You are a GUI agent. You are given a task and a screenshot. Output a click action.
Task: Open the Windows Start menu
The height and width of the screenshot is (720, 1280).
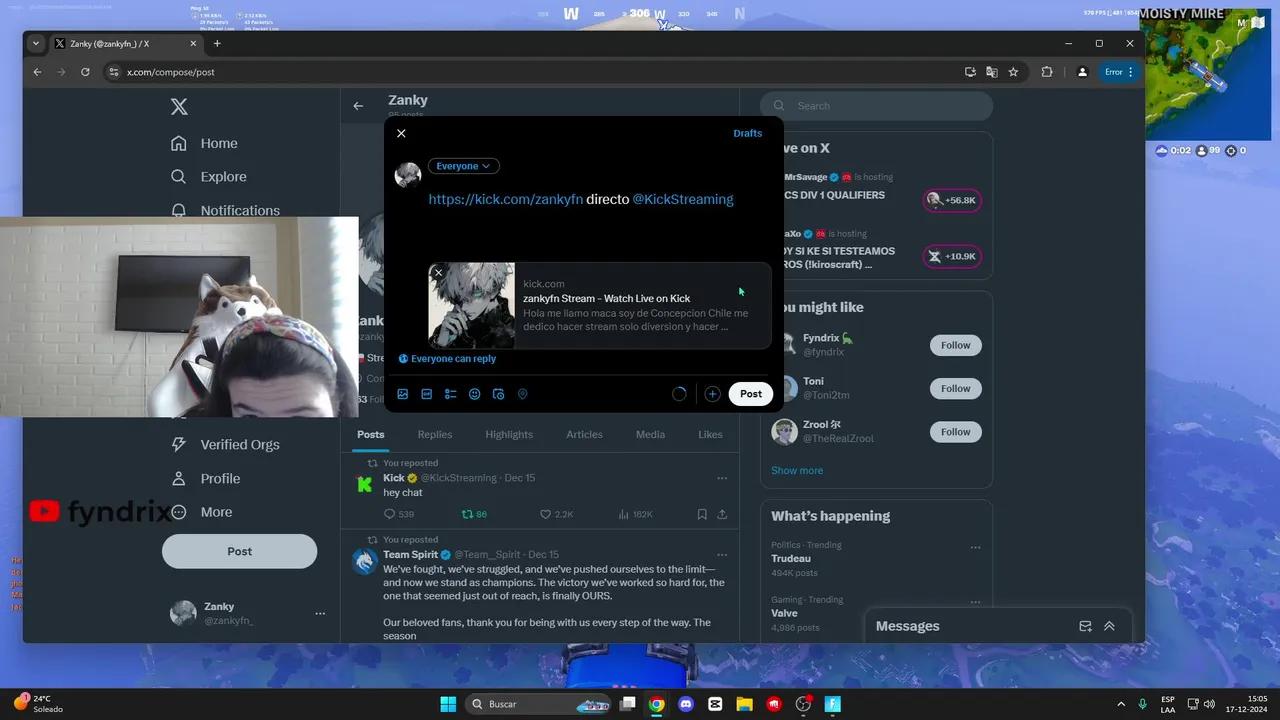pos(448,704)
